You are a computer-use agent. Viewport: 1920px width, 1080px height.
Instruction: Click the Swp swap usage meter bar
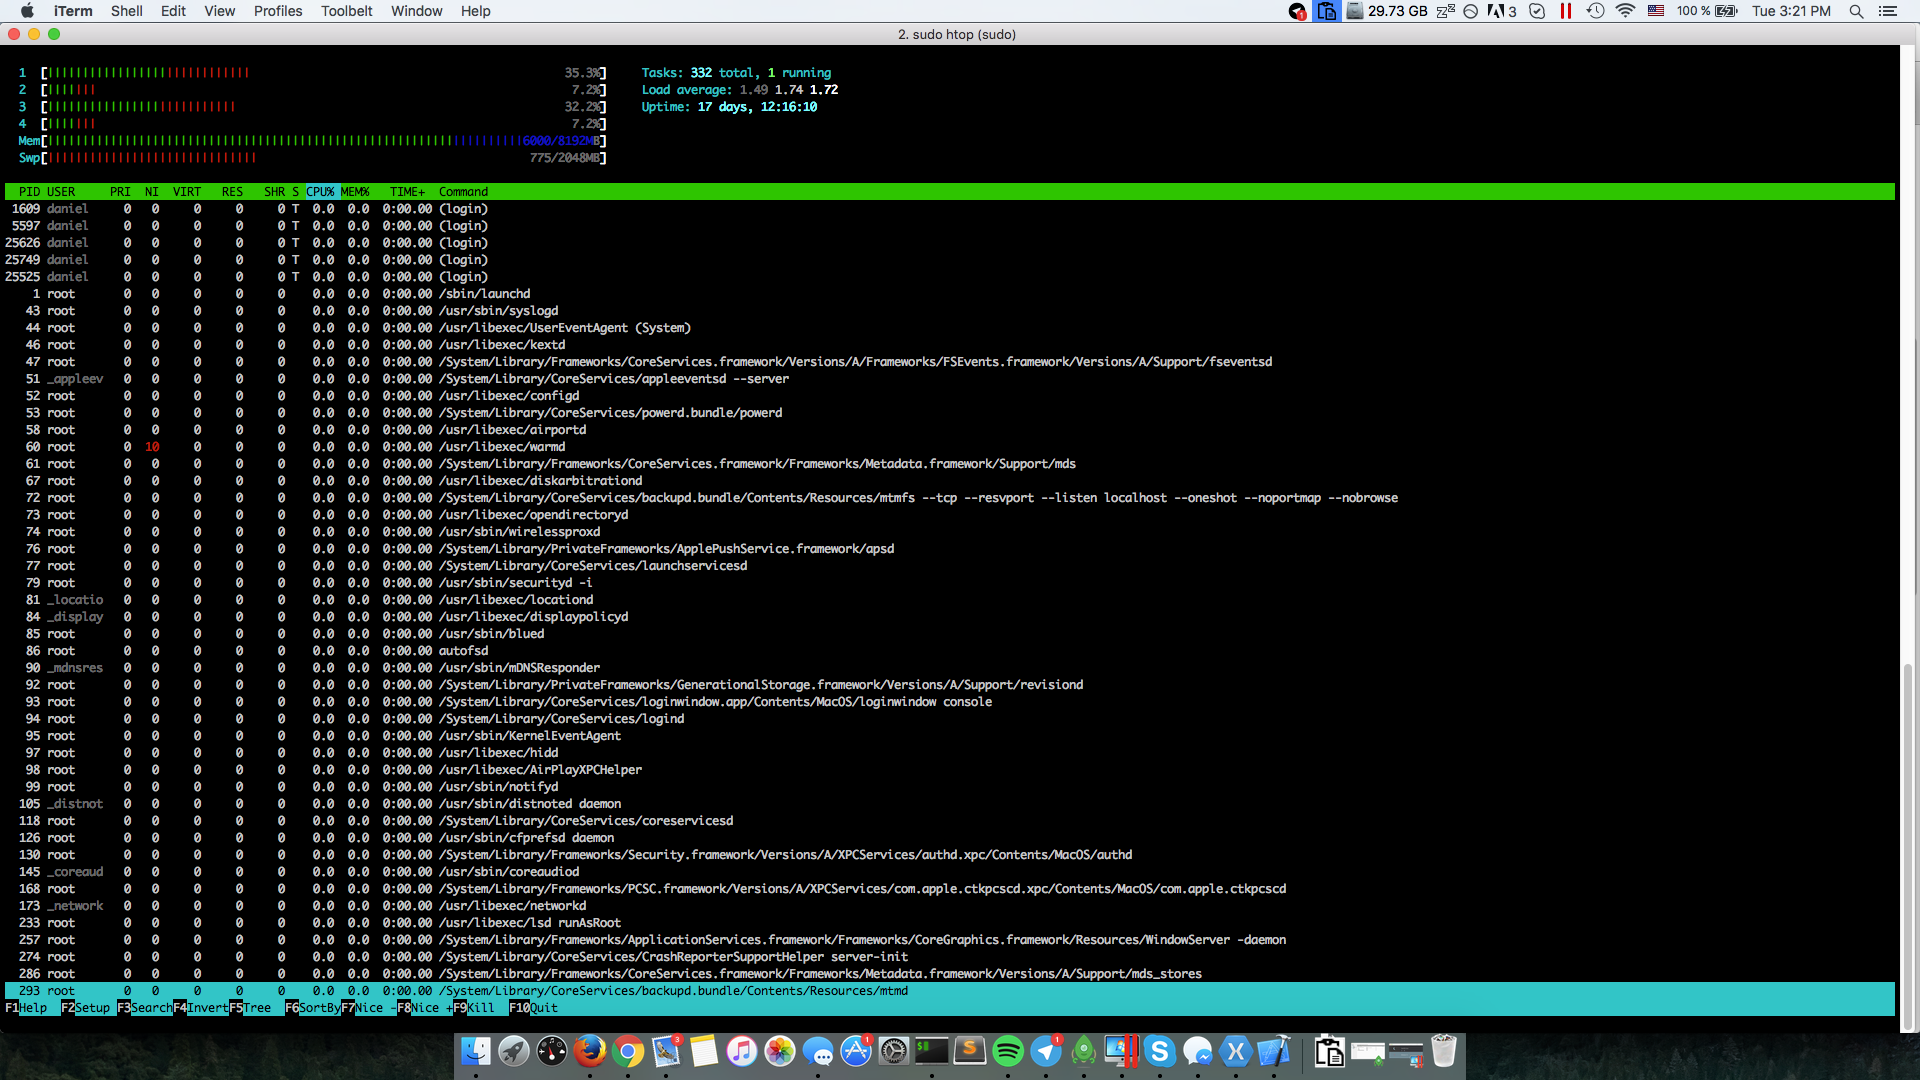312,158
